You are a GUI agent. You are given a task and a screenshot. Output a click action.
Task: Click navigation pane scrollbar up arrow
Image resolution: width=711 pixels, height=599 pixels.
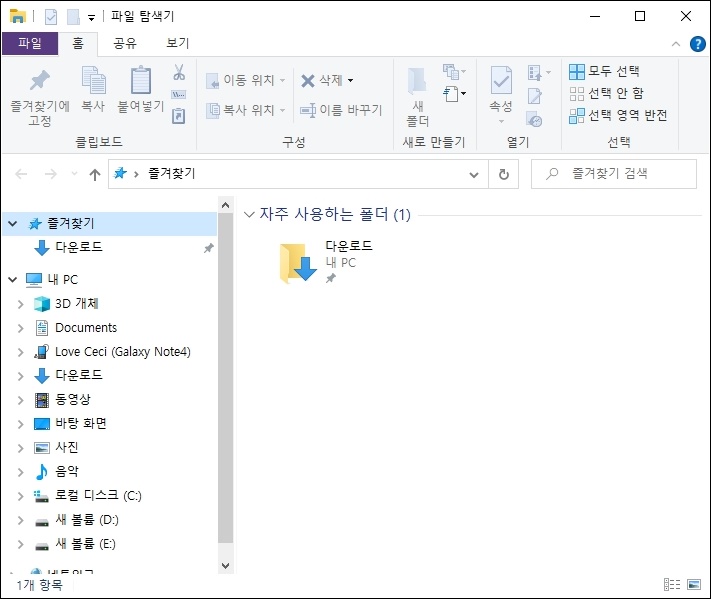225,205
